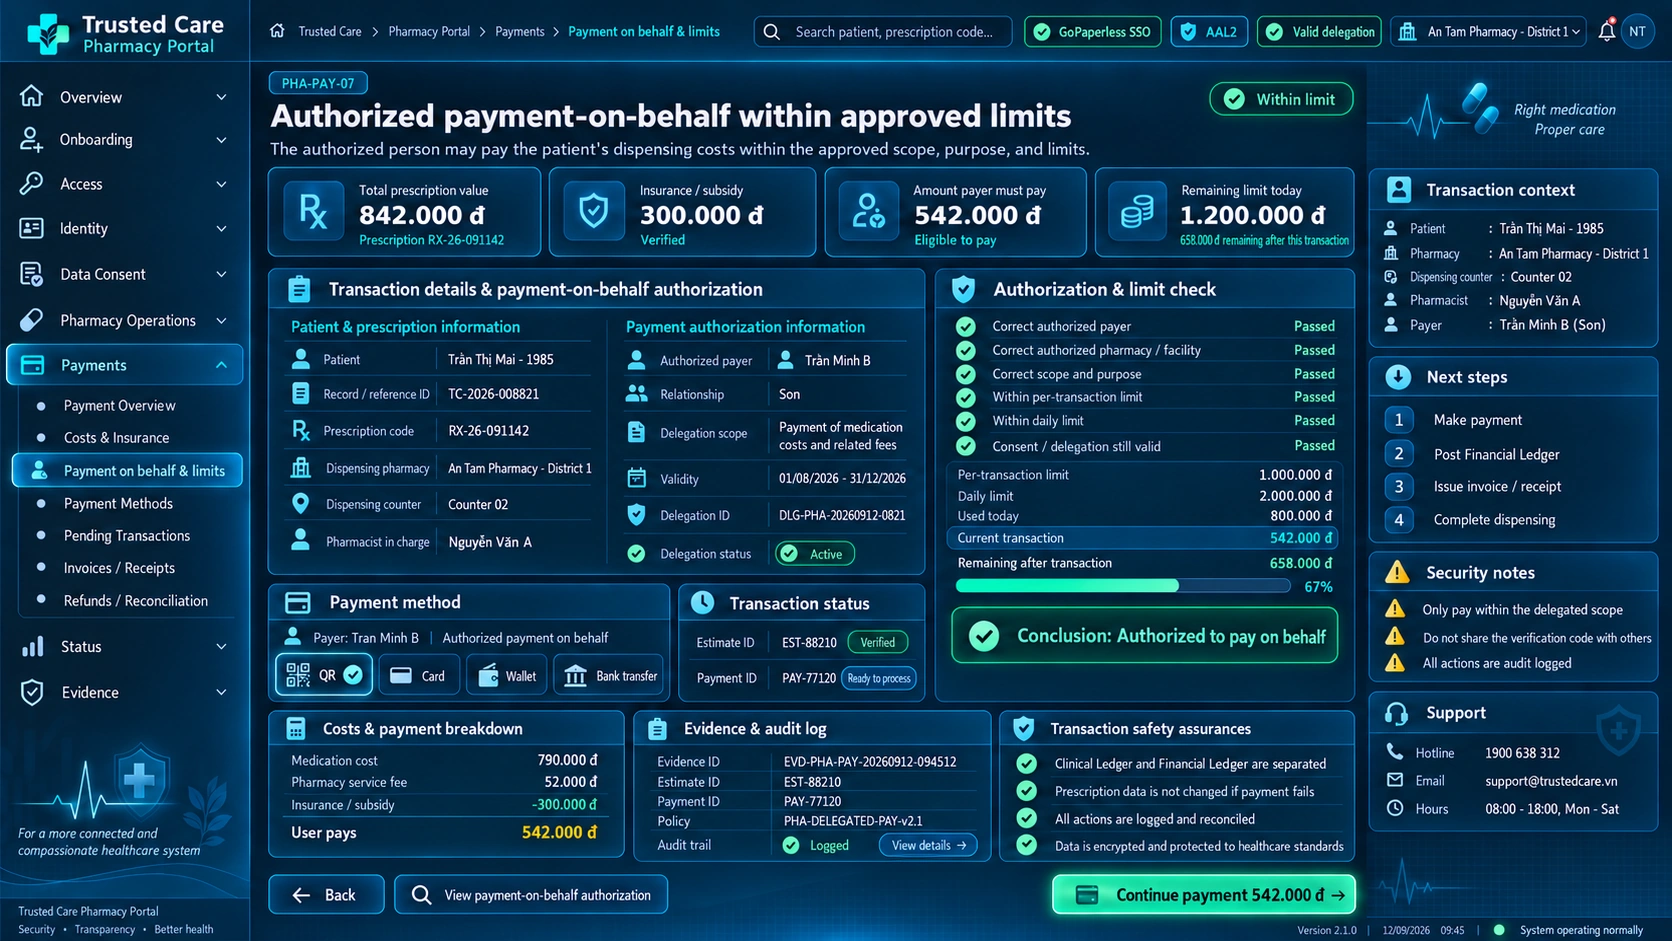Click the search magnifier icon
The height and width of the screenshot is (941, 1672).
point(772,32)
